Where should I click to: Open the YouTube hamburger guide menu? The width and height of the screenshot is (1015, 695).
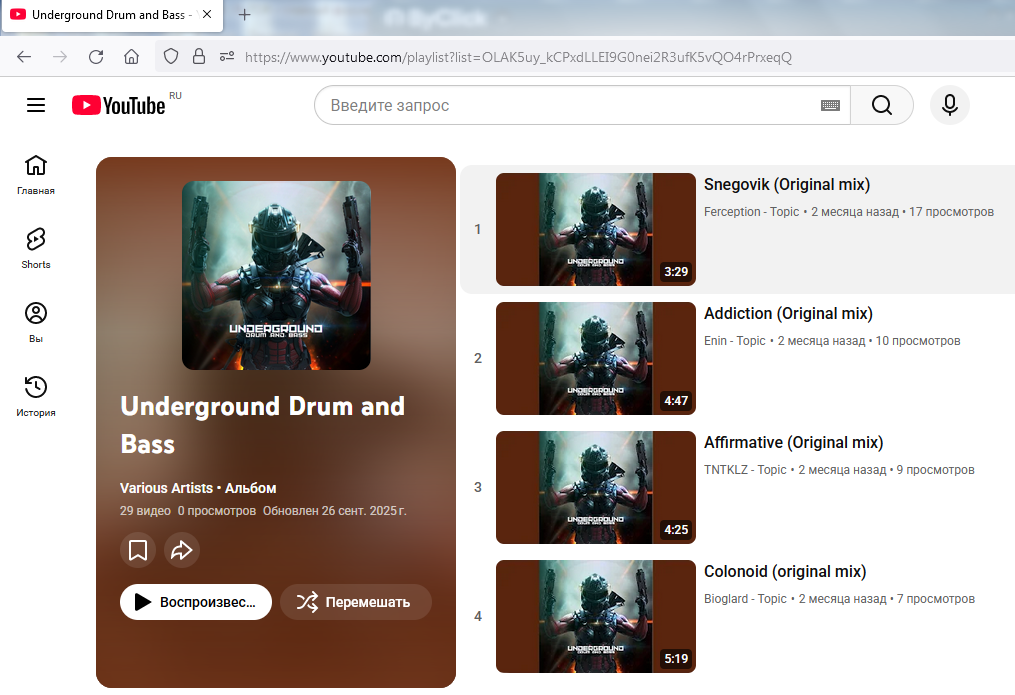36,105
